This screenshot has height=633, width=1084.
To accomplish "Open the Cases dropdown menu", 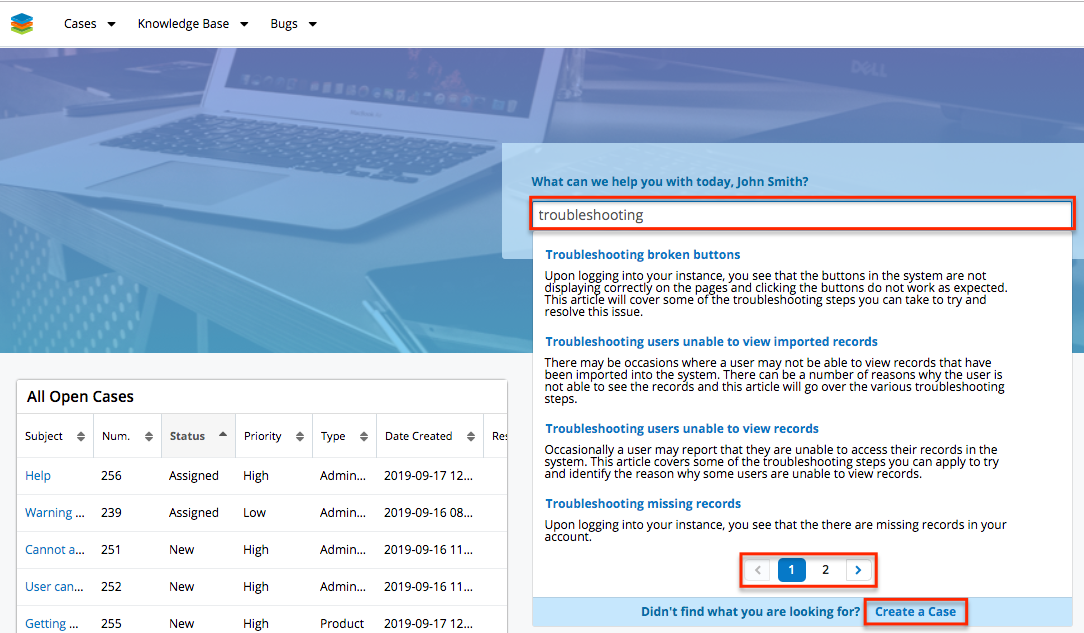I will (89, 24).
